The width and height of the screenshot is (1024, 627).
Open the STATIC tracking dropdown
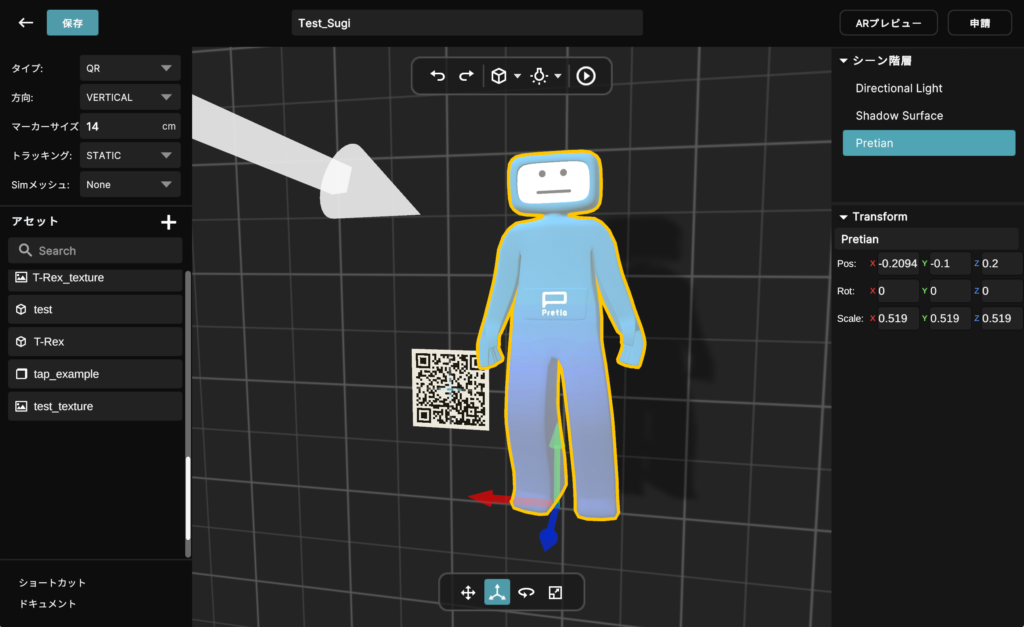coord(130,156)
